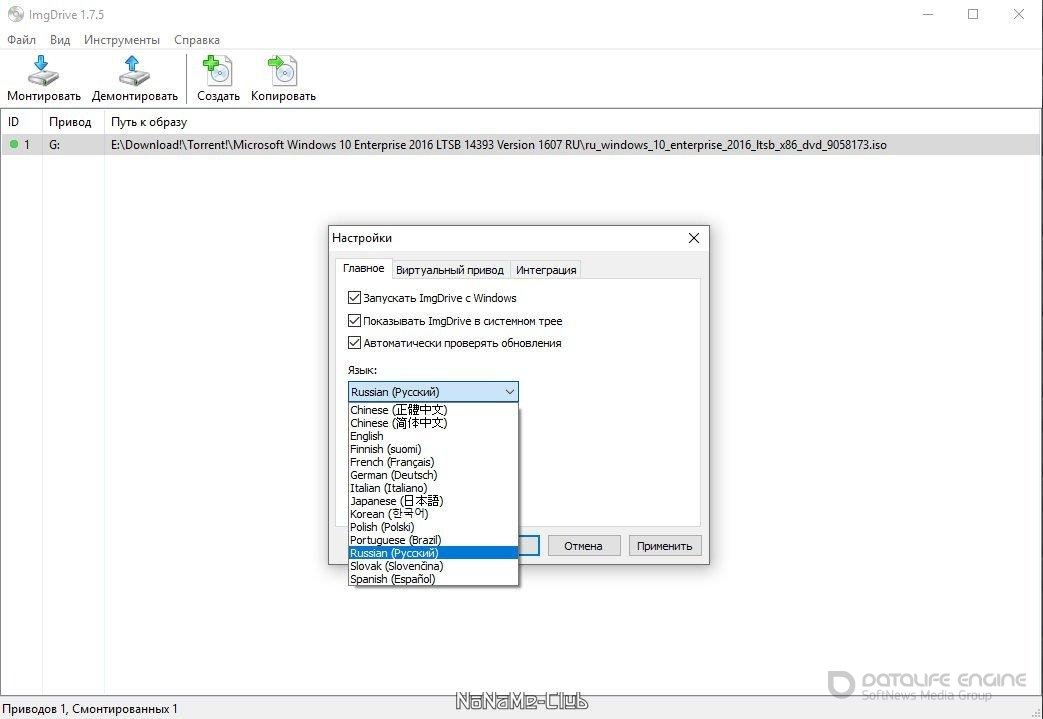Click the ImgDrive app icon in title bar
Screen dimensions: 1043x719
pyautogui.click(x=15, y=15)
